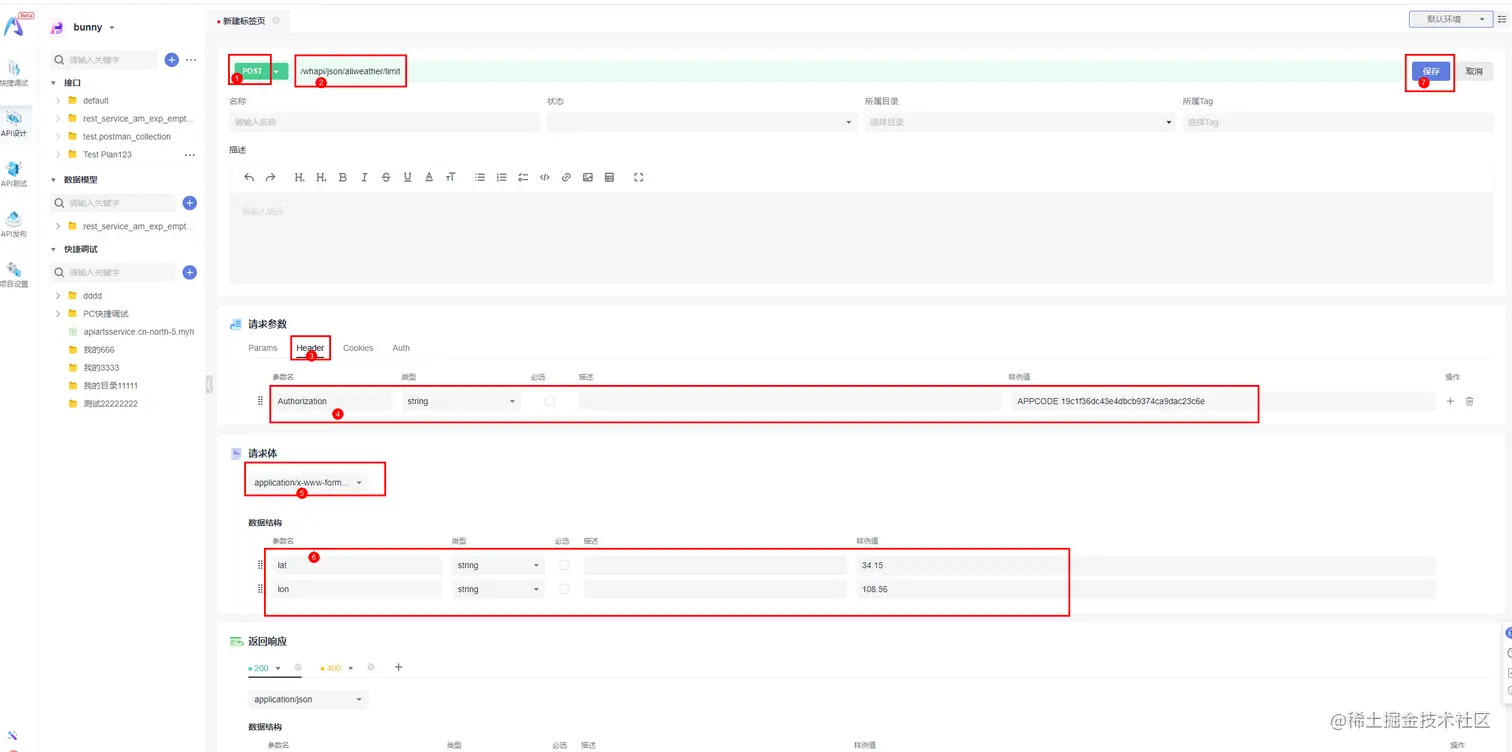
Task: Open the request body content-type dropdown
Action: click(x=307, y=482)
